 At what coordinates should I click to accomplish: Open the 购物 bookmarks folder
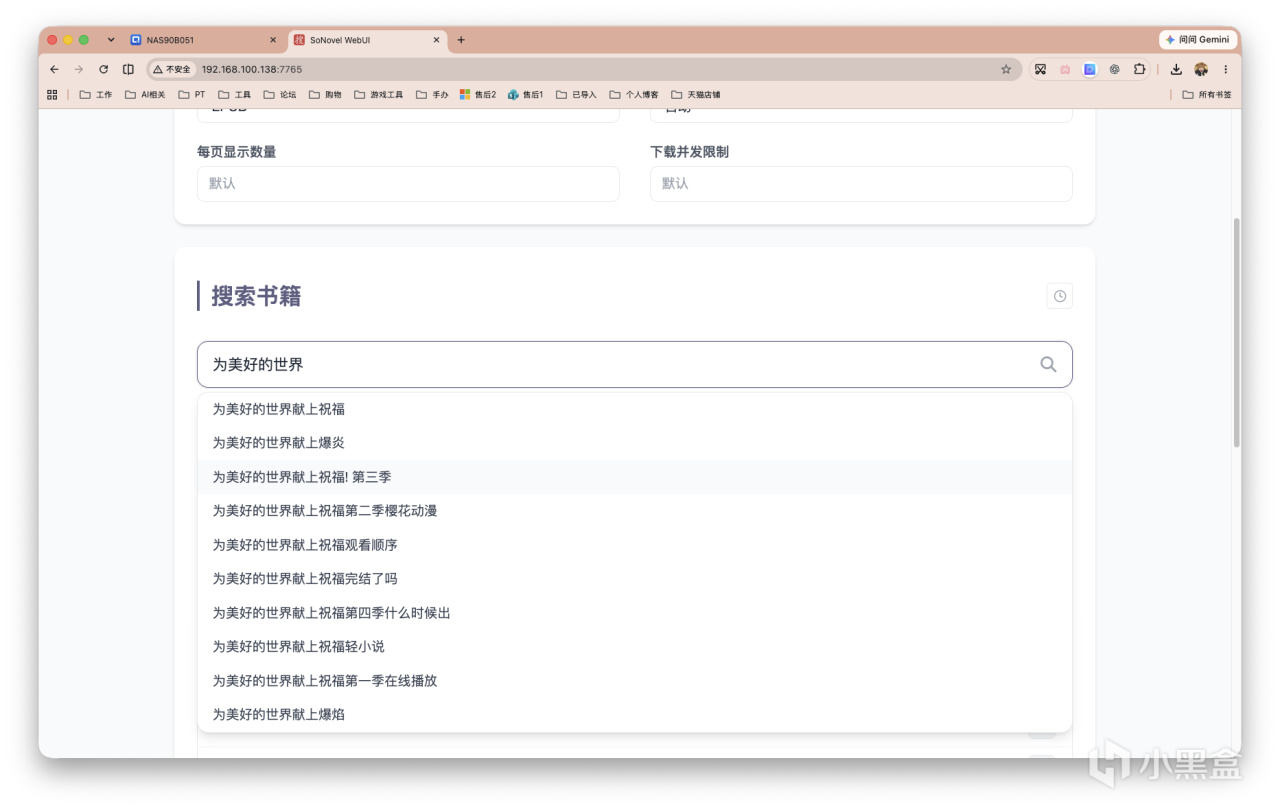(325, 94)
